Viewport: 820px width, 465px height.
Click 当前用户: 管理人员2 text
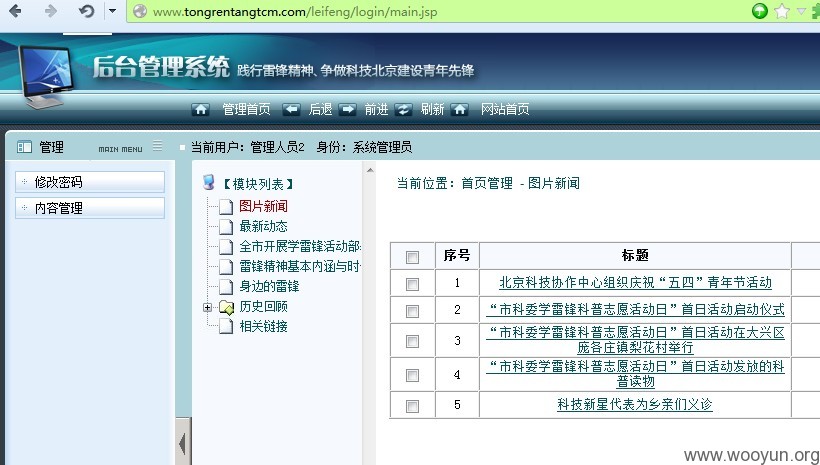click(x=247, y=147)
